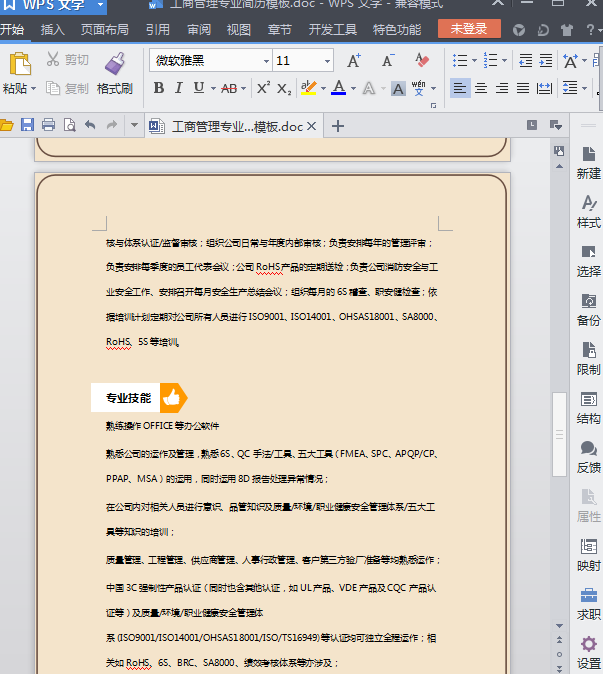The image size is (603, 674).
Task: Click the Cut (剪切) scissors icon
Action: point(52,59)
